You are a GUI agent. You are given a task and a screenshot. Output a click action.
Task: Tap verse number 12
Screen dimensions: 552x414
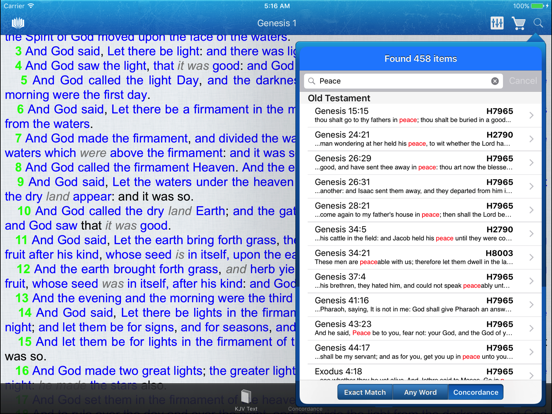[23, 269]
